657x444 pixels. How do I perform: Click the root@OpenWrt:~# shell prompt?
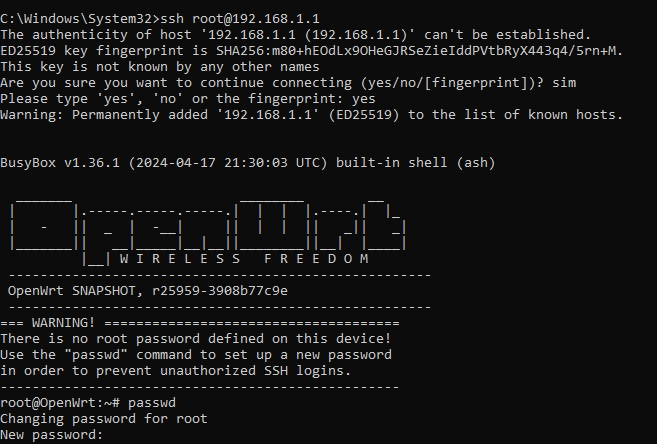point(60,403)
